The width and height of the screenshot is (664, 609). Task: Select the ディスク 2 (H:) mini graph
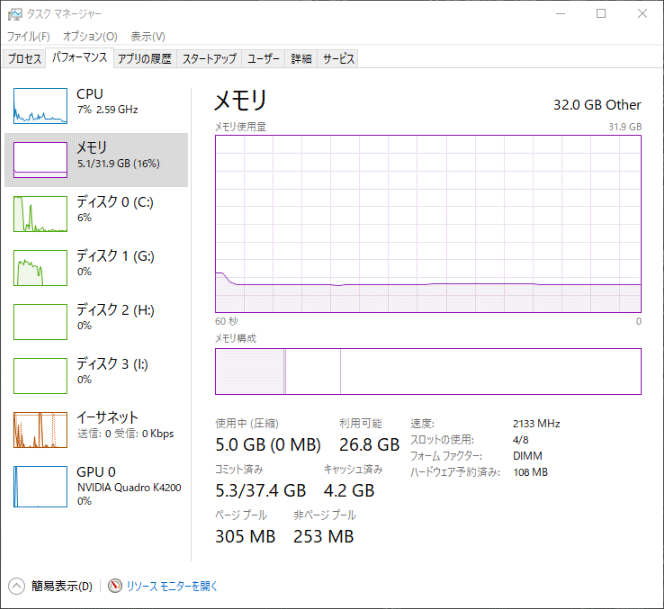pos(40,322)
